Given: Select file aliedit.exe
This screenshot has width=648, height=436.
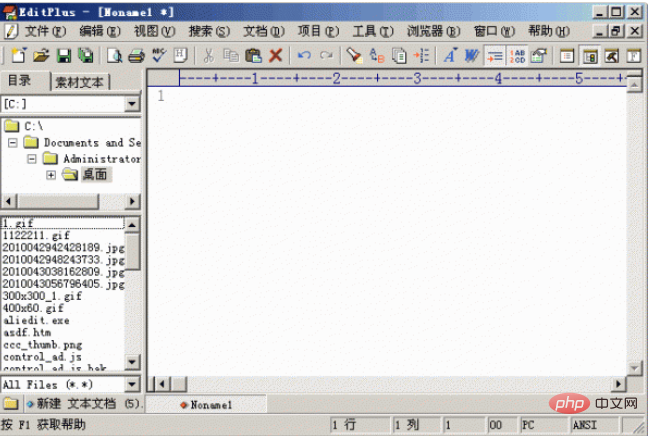Looking at the screenshot, I should point(36,320).
